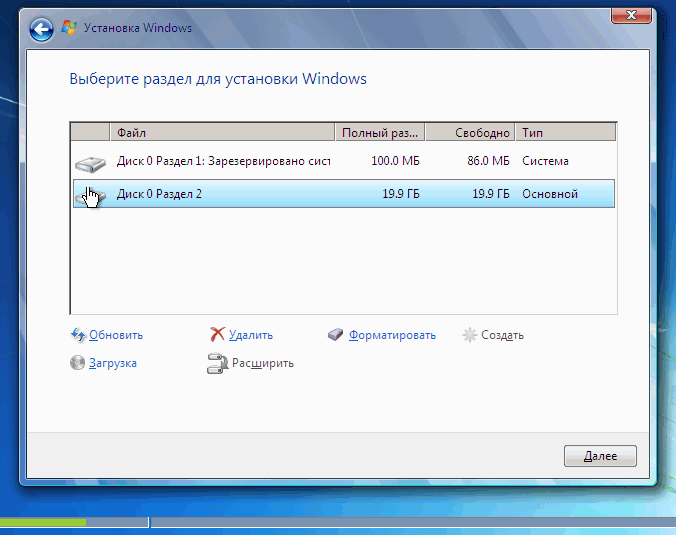Go back with the blue arrow button

(x=41, y=29)
